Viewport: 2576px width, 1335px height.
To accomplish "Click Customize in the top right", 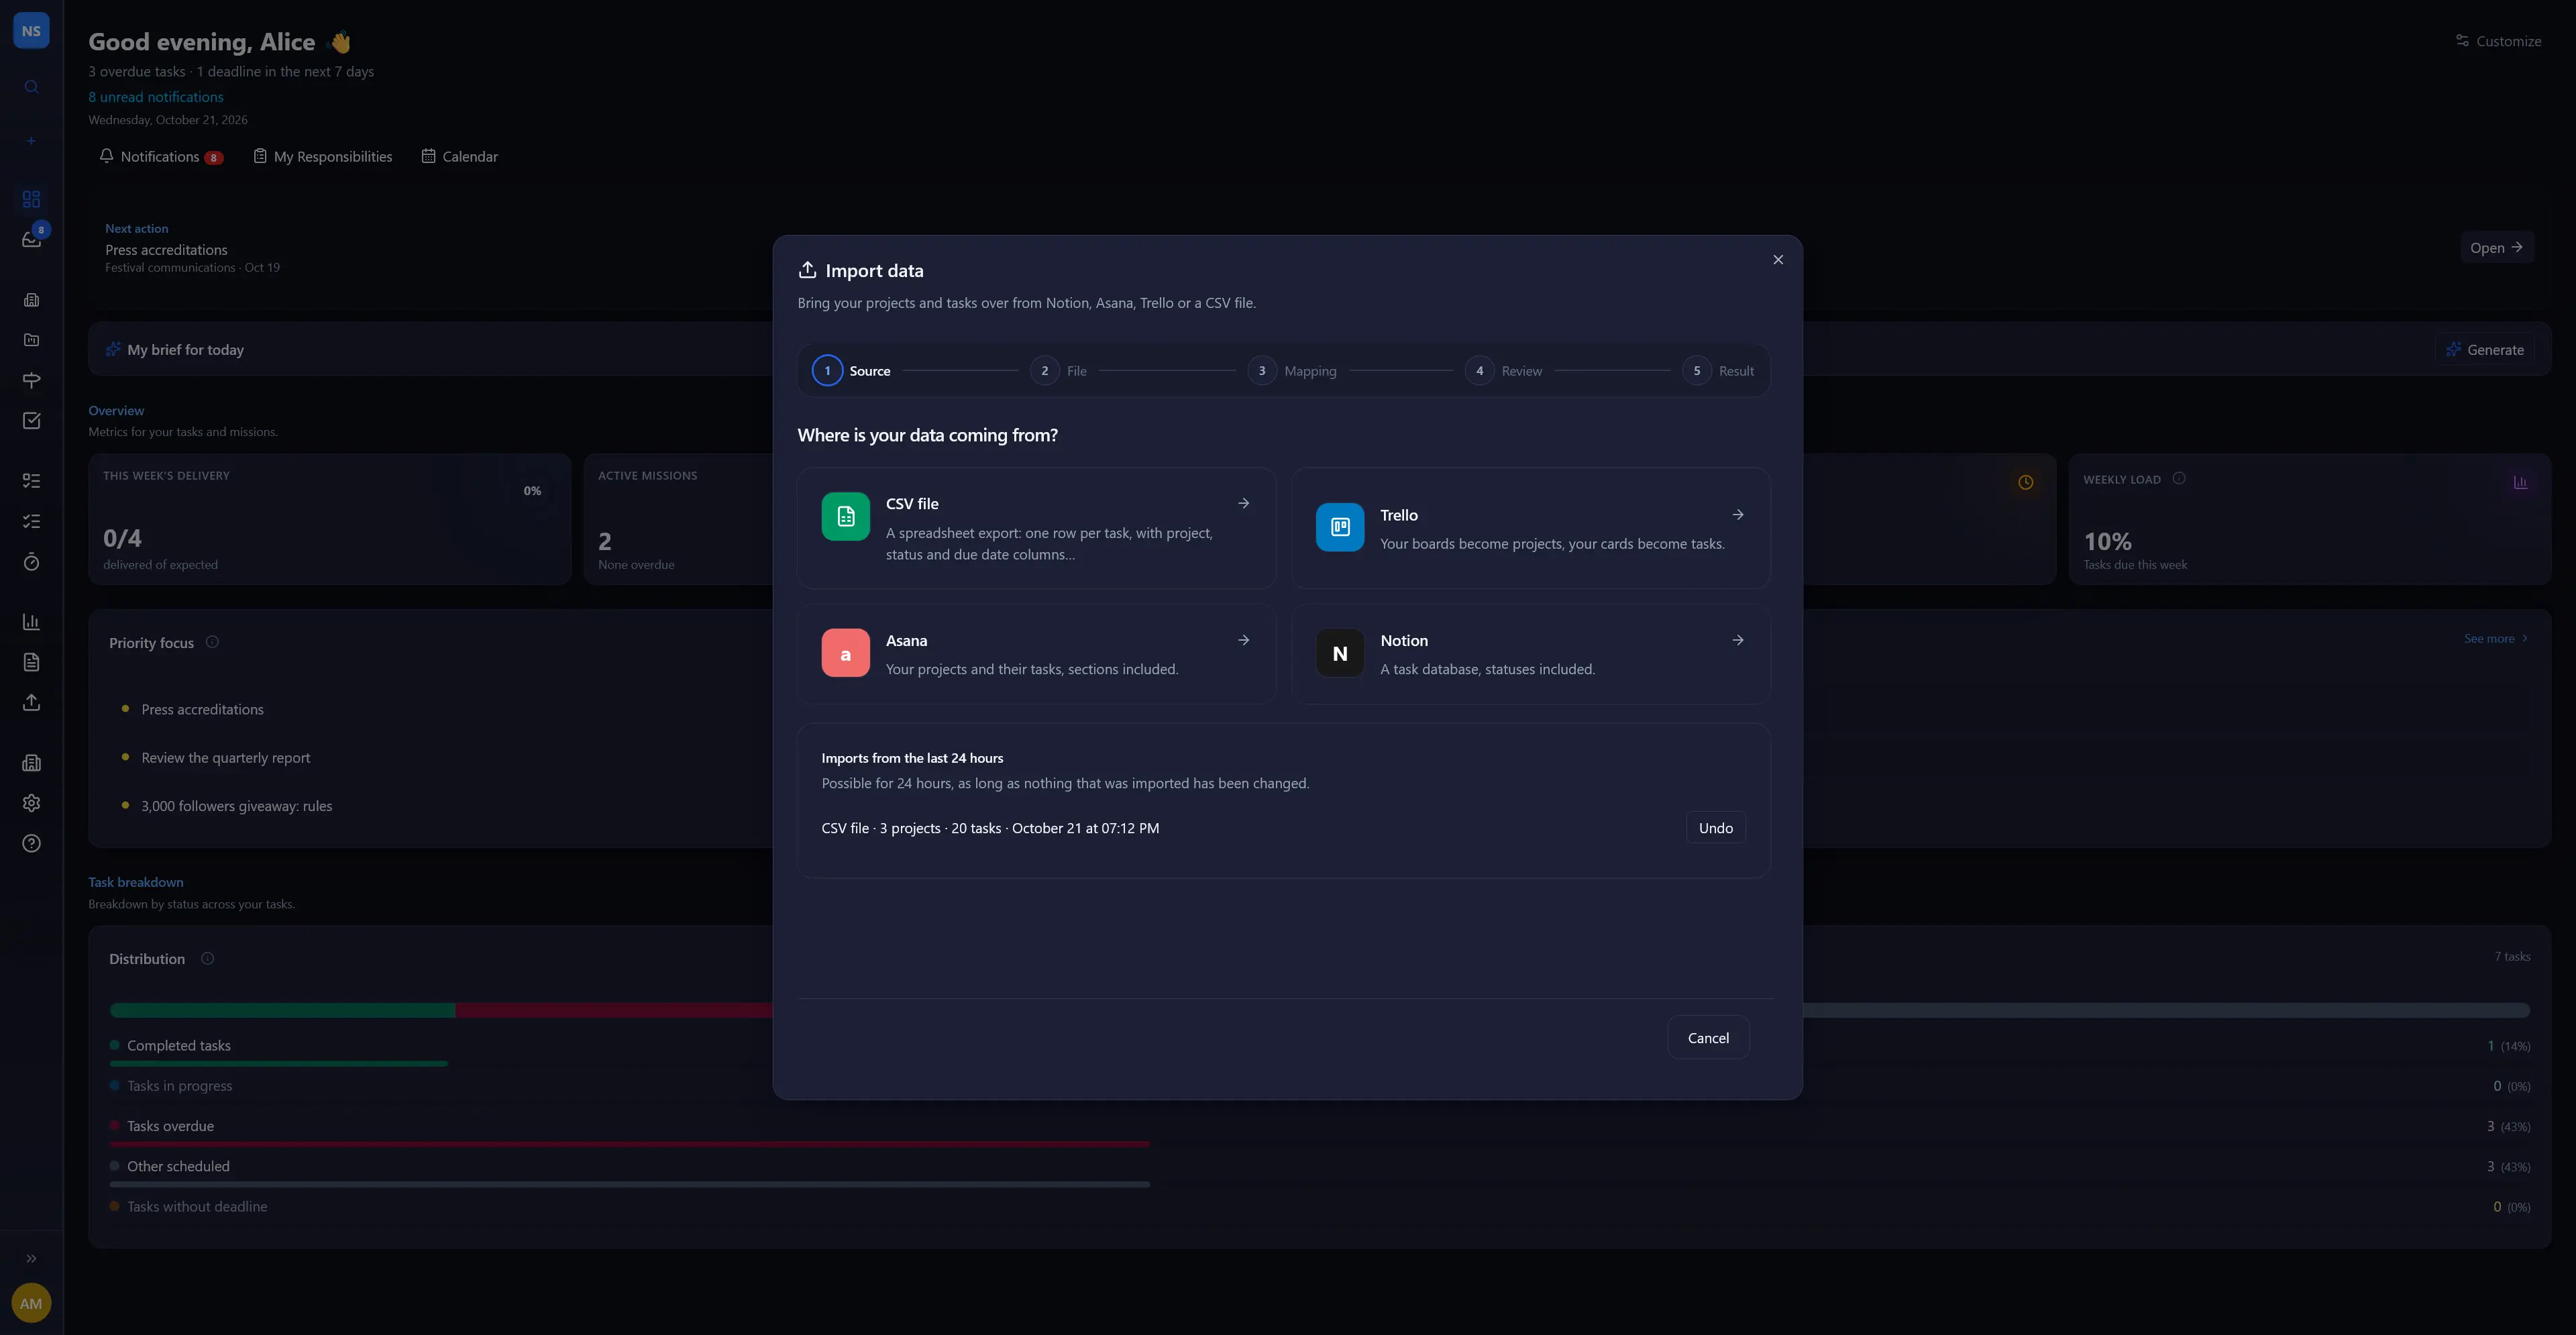I will coord(2498,41).
